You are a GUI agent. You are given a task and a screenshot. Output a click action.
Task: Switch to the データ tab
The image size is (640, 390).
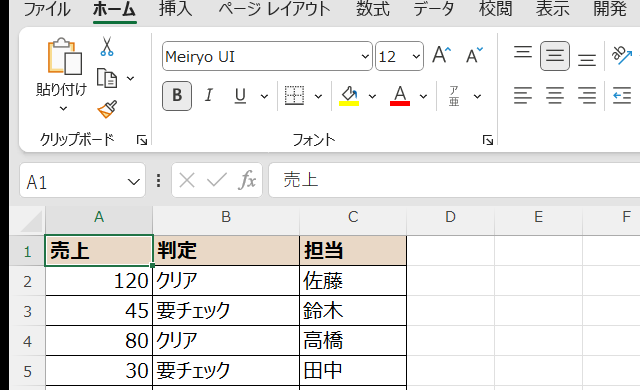(x=433, y=9)
